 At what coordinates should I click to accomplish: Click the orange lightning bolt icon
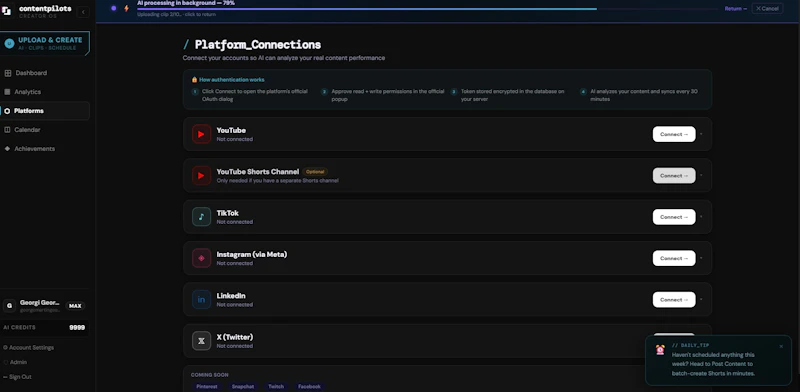point(127,8)
